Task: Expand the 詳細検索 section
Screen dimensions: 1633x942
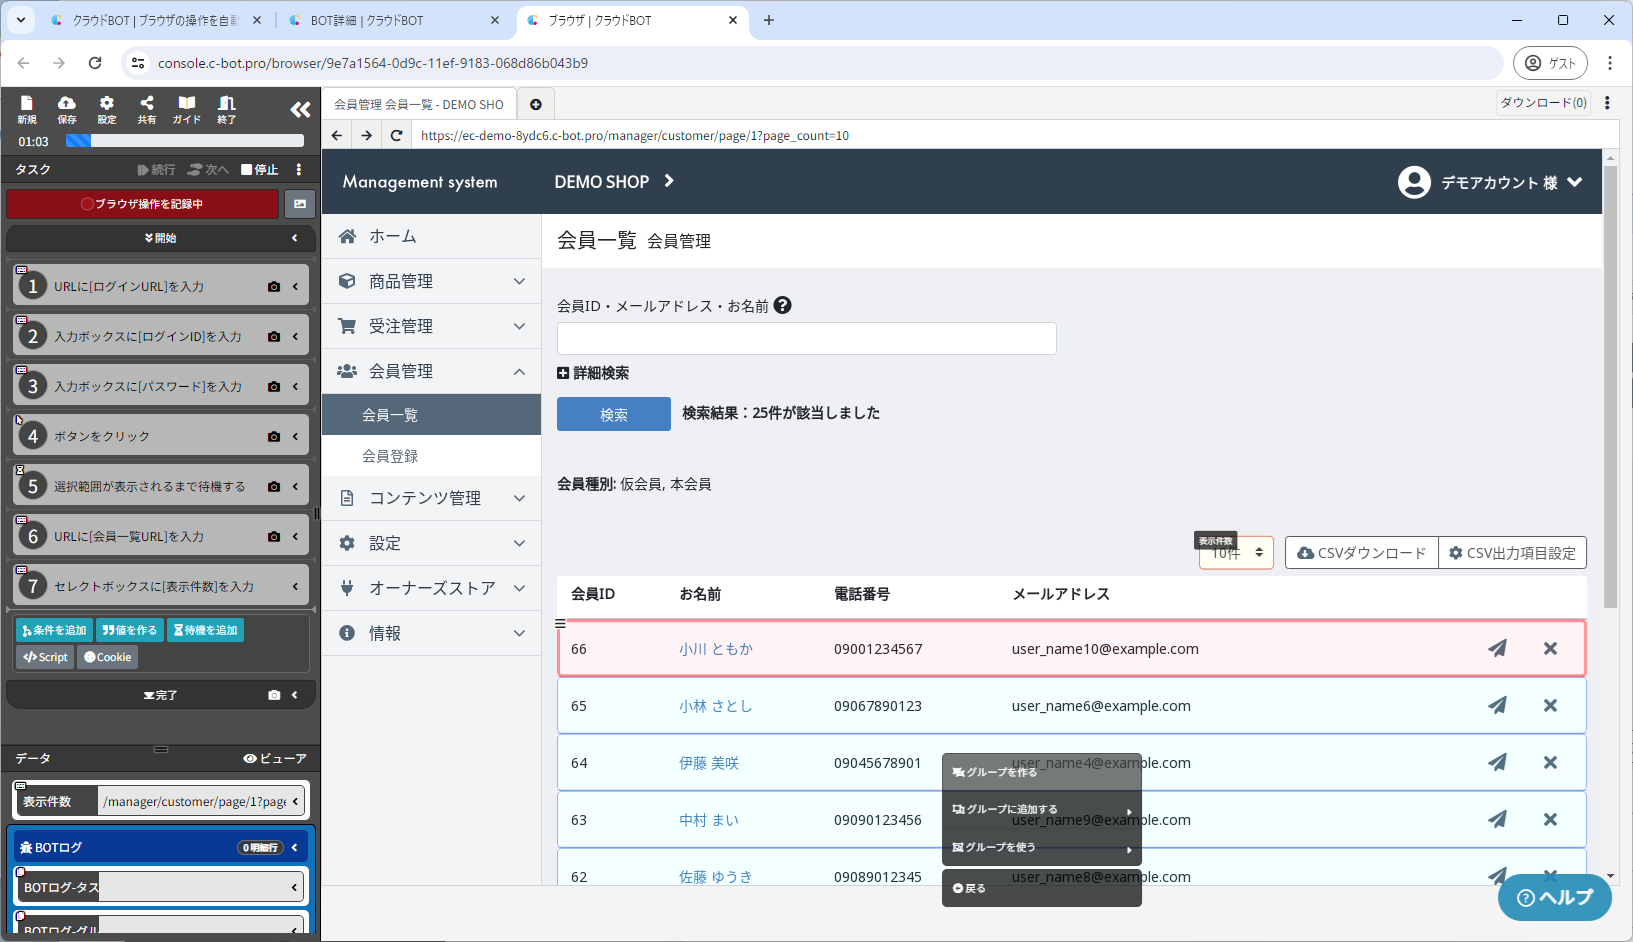Action: [x=593, y=373]
